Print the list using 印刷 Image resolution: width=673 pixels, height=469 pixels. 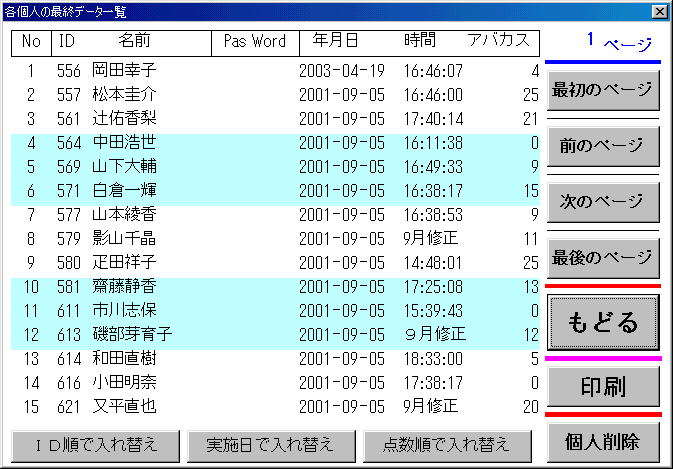tap(603, 387)
